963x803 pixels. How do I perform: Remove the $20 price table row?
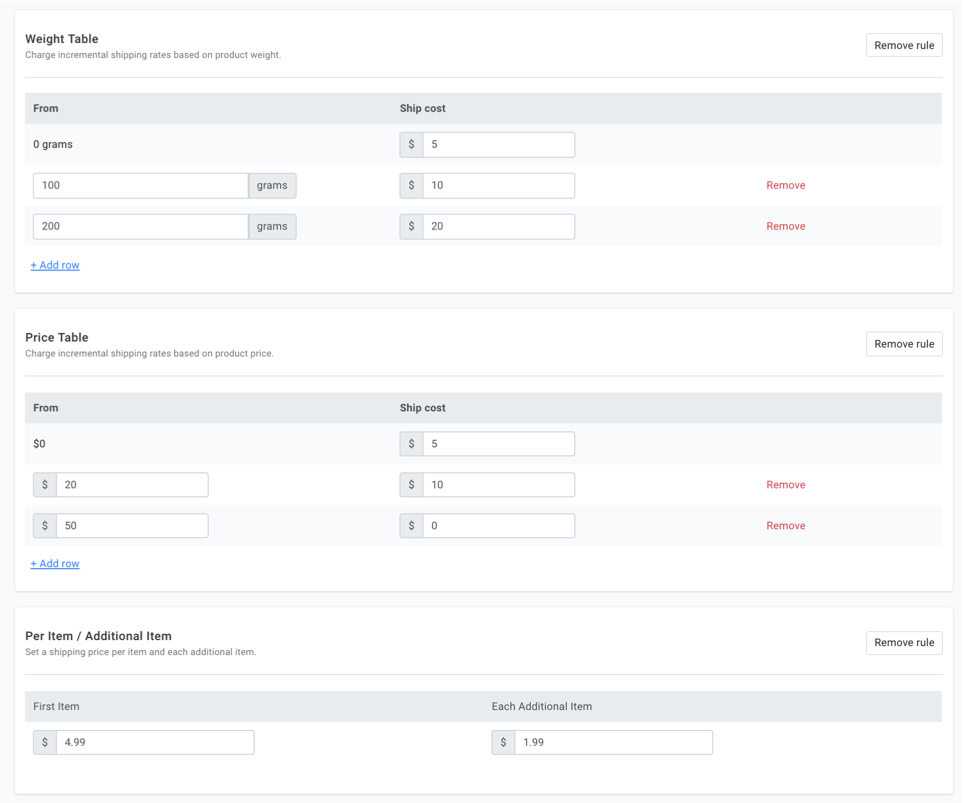pyautogui.click(x=786, y=485)
